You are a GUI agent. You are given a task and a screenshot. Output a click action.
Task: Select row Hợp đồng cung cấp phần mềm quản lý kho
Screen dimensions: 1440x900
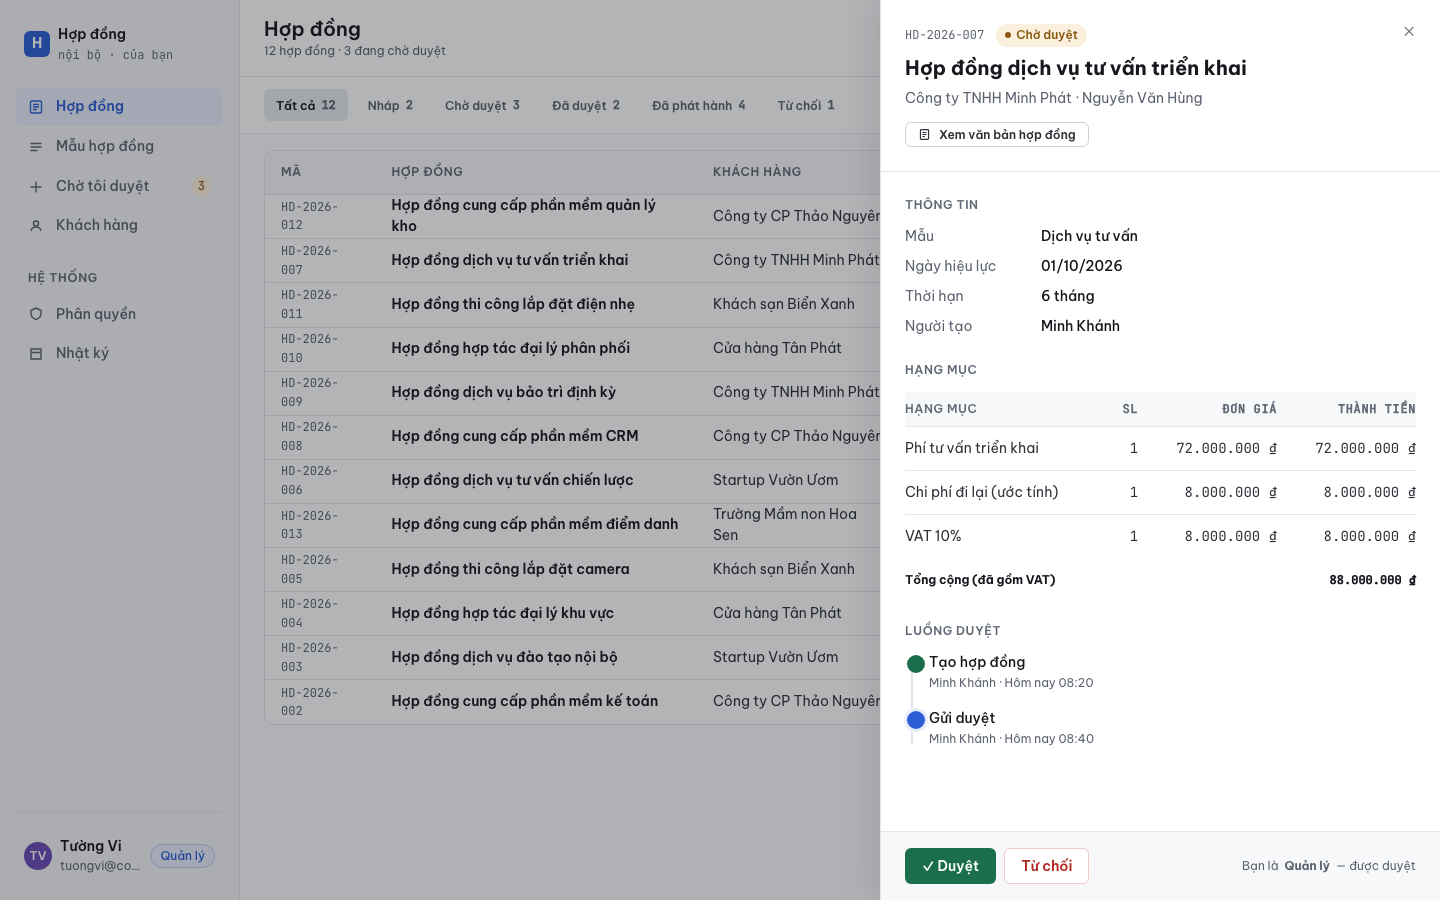(x=572, y=216)
